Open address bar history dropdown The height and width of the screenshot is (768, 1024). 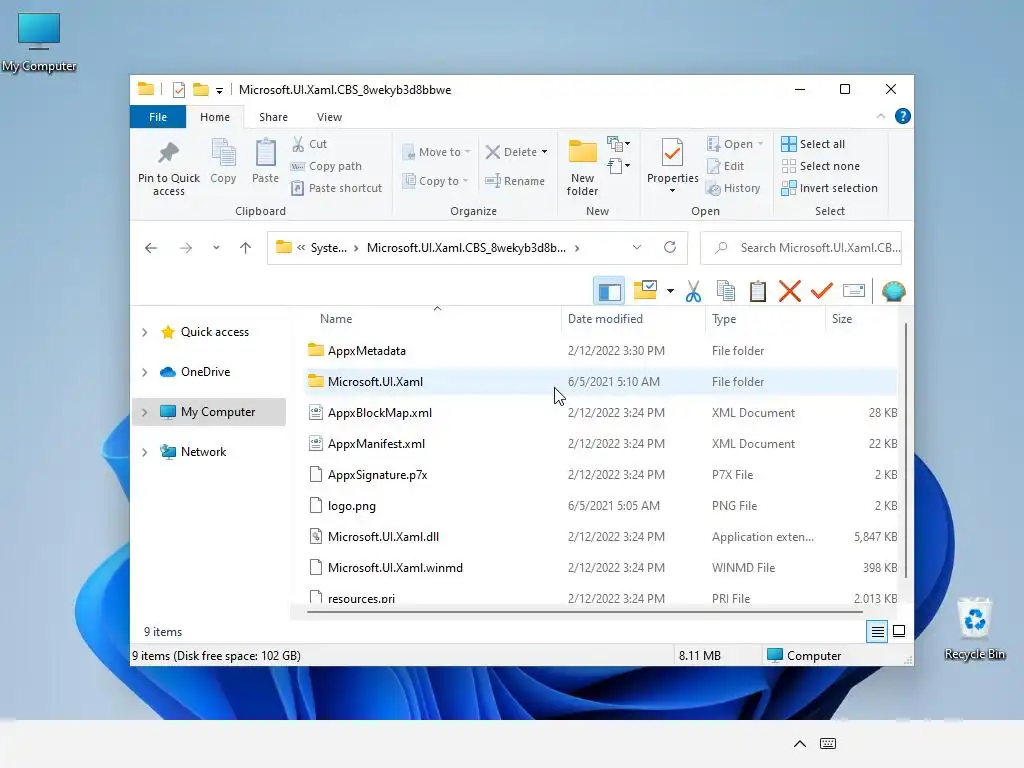click(637, 248)
